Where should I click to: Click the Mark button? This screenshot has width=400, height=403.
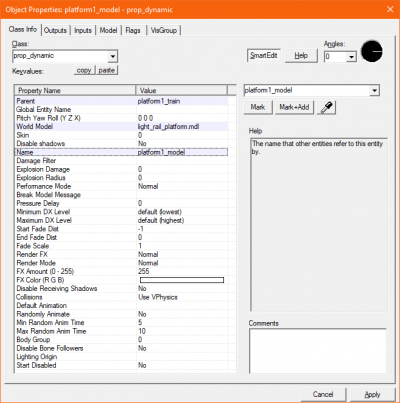coord(258,107)
